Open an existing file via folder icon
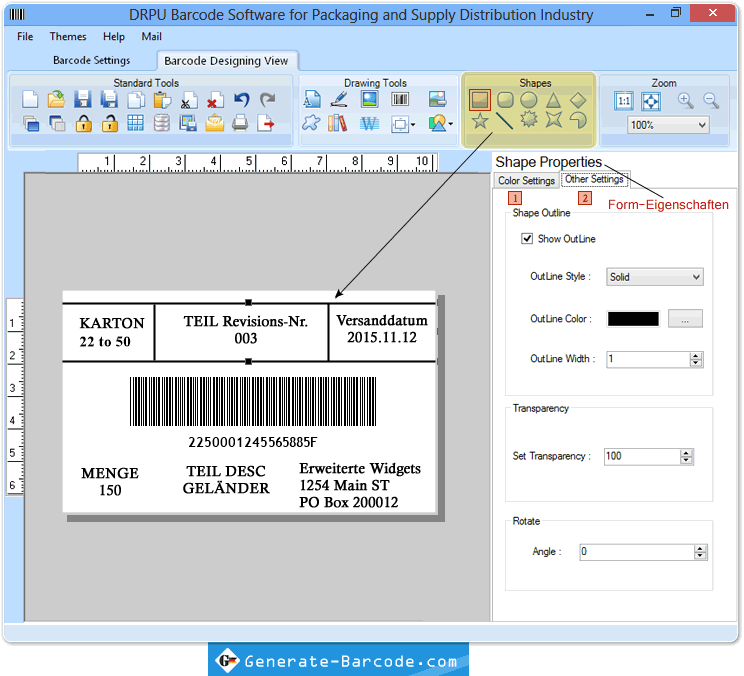744x676 pixels. pyautogui.click(x=56, y=100)
